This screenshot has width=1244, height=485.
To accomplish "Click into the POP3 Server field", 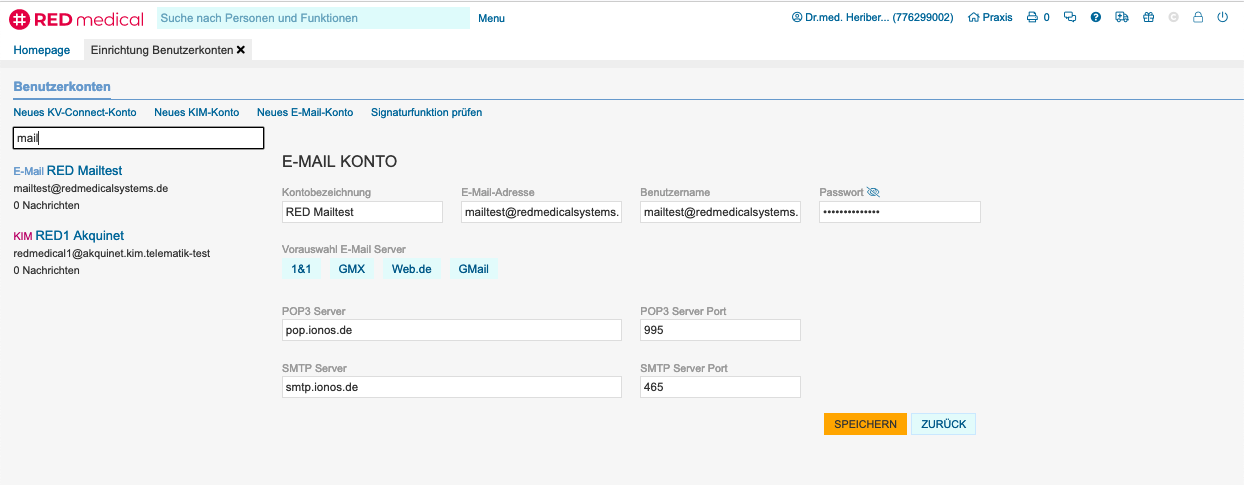I will click(452, 330).
